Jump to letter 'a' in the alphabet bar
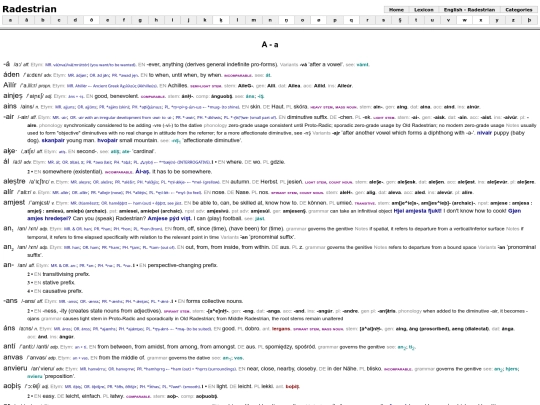Viewport: 540px width, 405px height. (10, 20)
